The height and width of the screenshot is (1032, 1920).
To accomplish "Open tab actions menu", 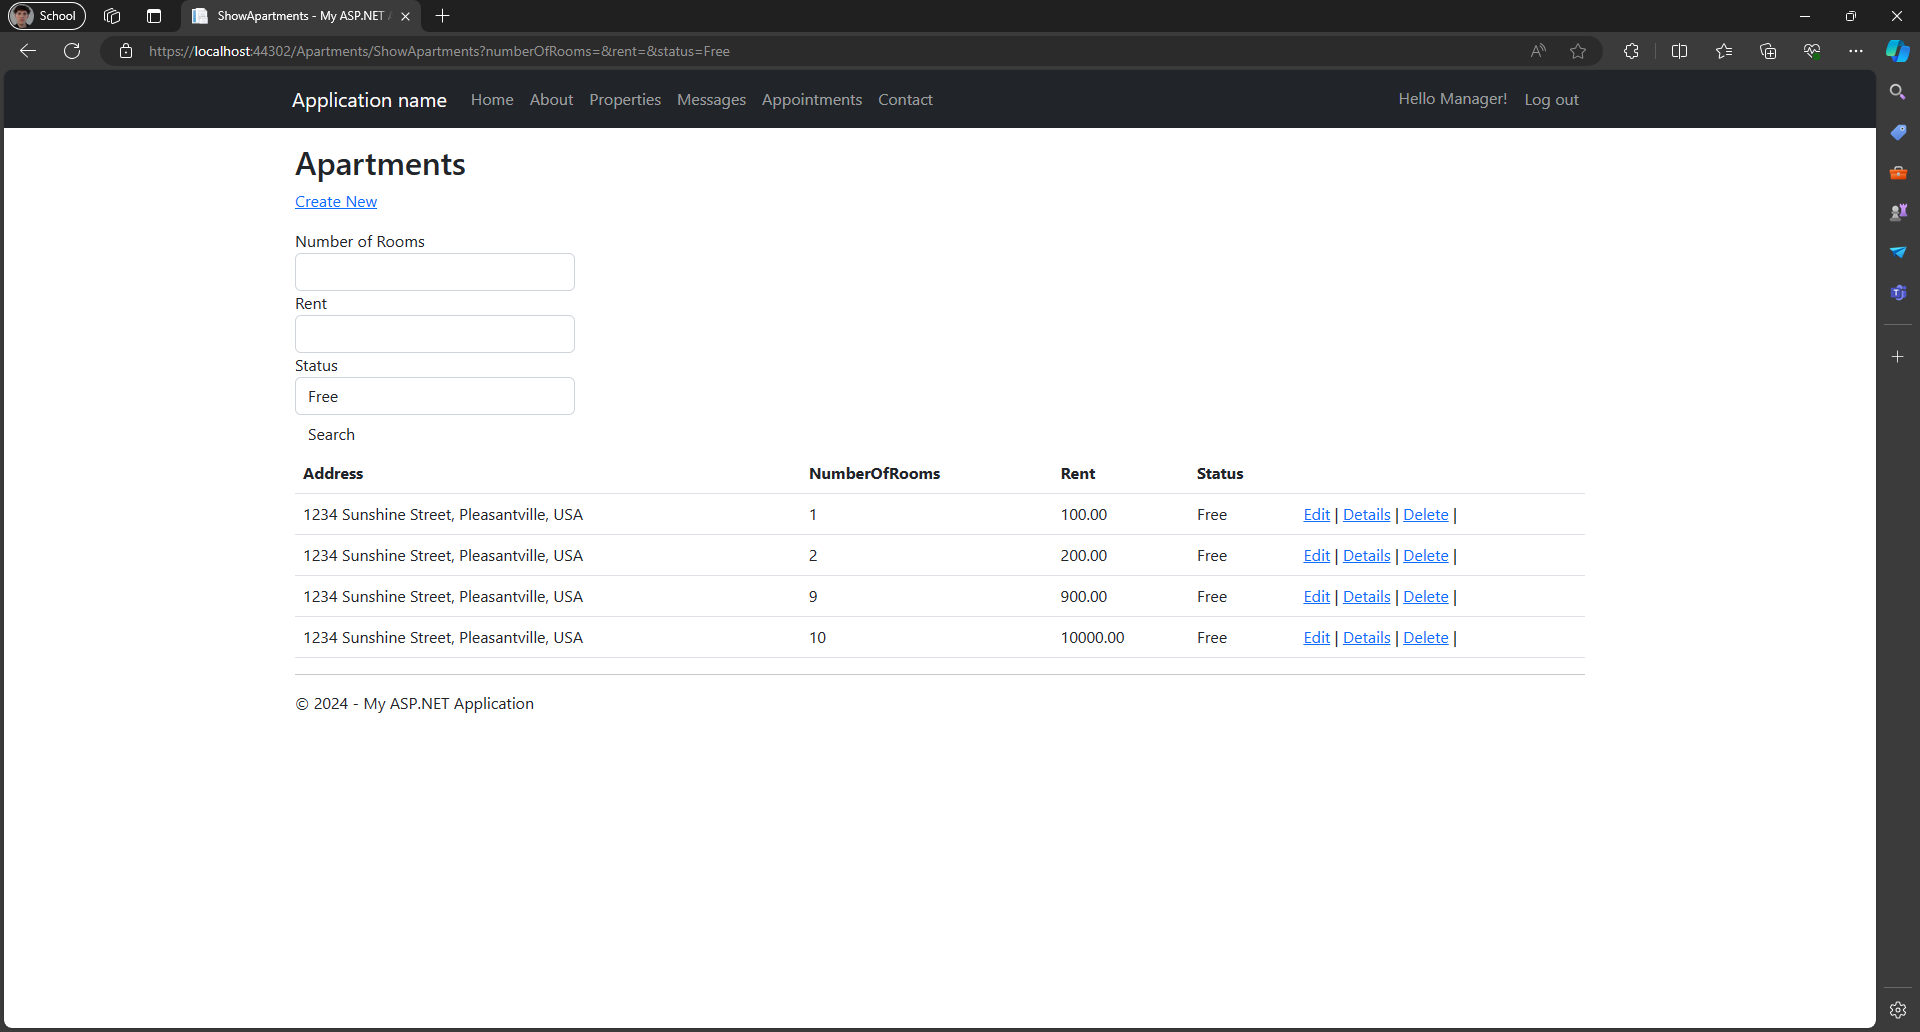I will 153,16.
